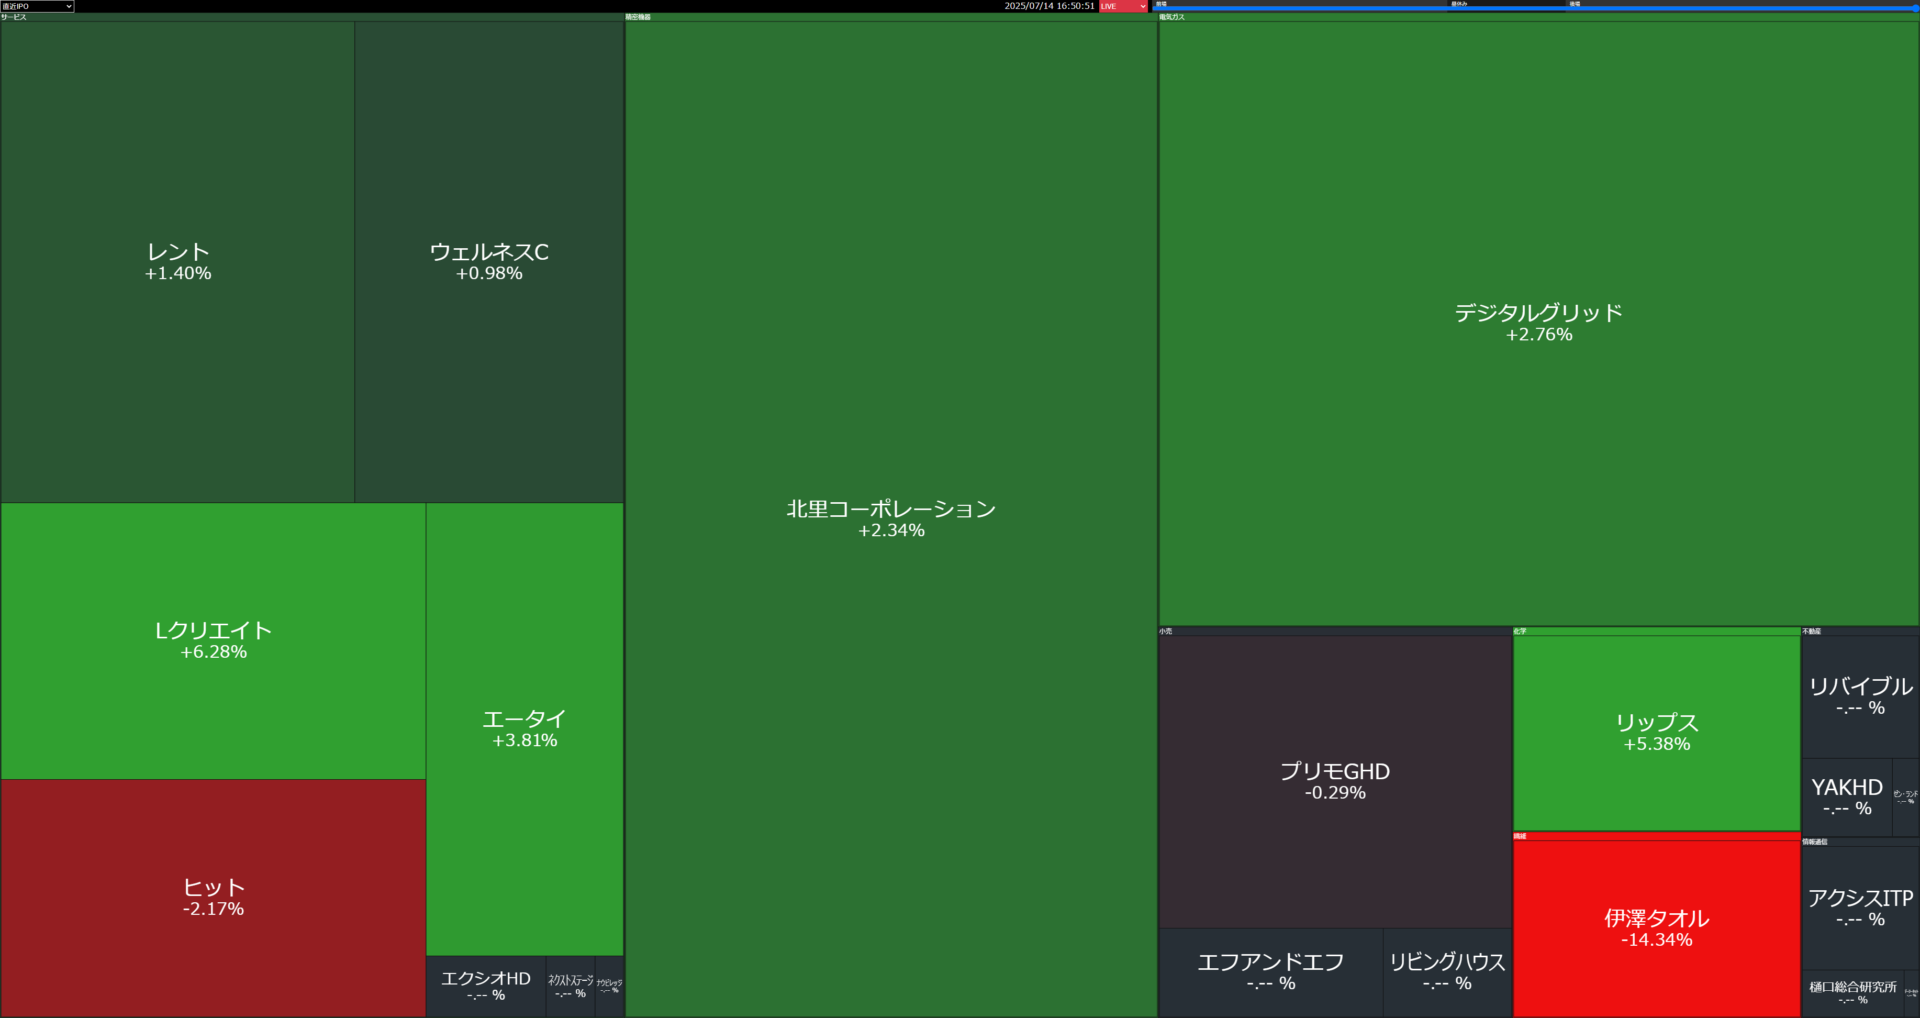Select the tiny tile right of ネクストステージ
Screen dimensions: 1920x1018
(x=609, y=986)
